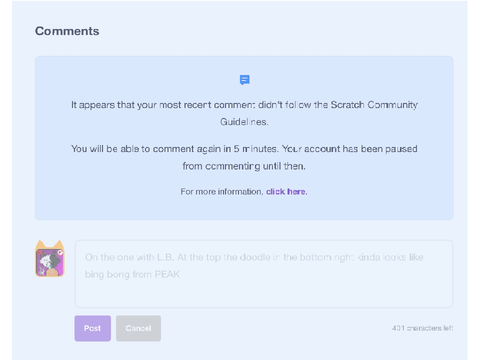Click the blue comment bubble icon
The width and height of the screenshot is (480, 360).
coord(245,80)
